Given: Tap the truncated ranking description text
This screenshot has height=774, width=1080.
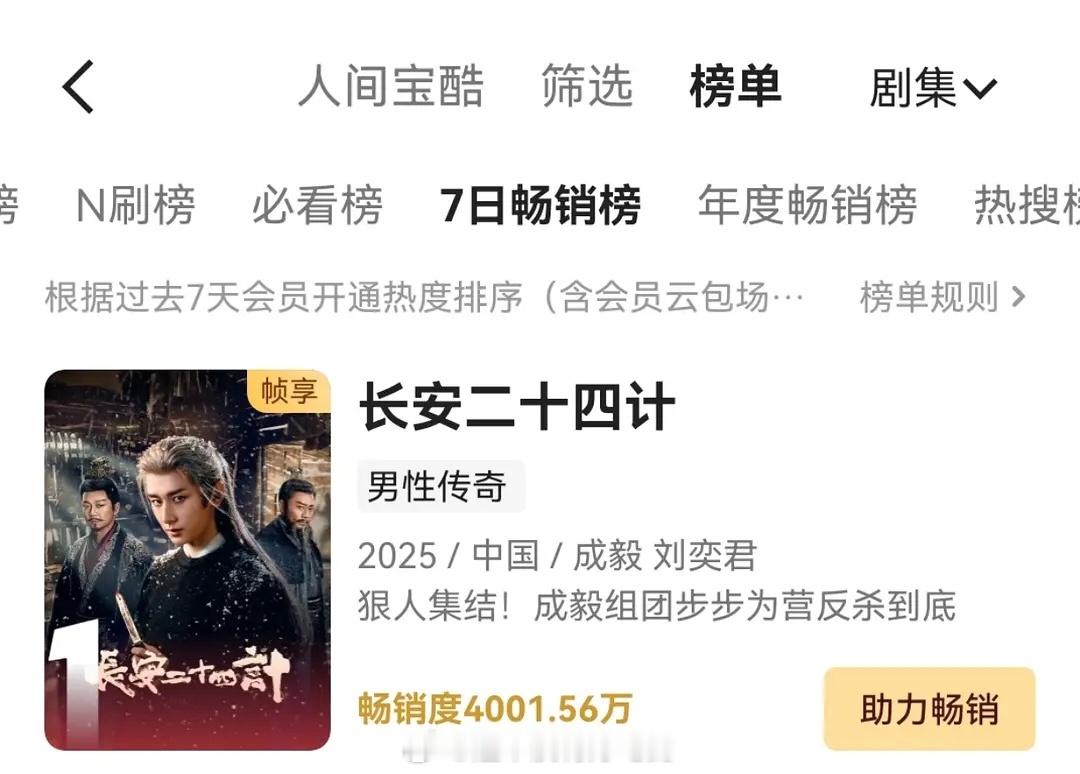Looking at the screenshot, I should pyautogui.click(x=424, y=297).
